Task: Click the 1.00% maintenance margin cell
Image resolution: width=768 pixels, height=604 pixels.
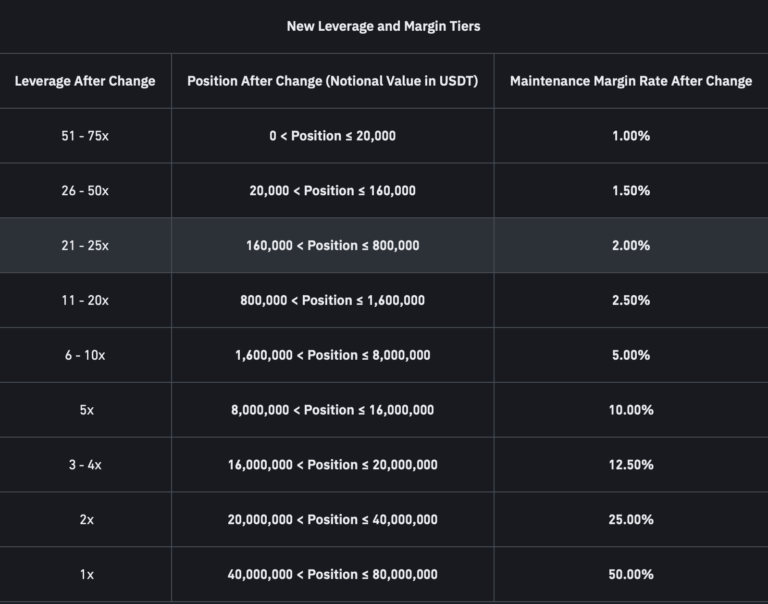Action: pos(630,136)
